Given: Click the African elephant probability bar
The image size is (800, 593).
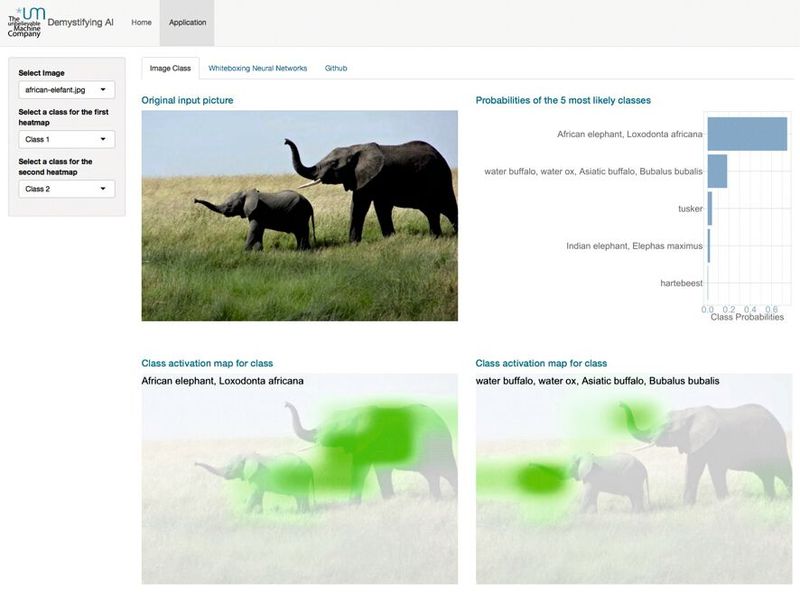Looking at the screenshot, I should [747, 133].
